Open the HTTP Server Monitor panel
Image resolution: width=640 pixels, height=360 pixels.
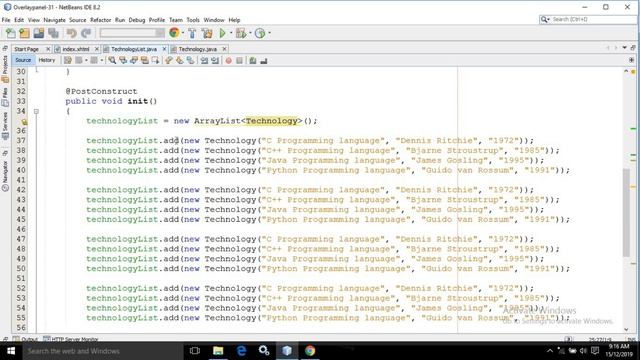pos(71,339)
